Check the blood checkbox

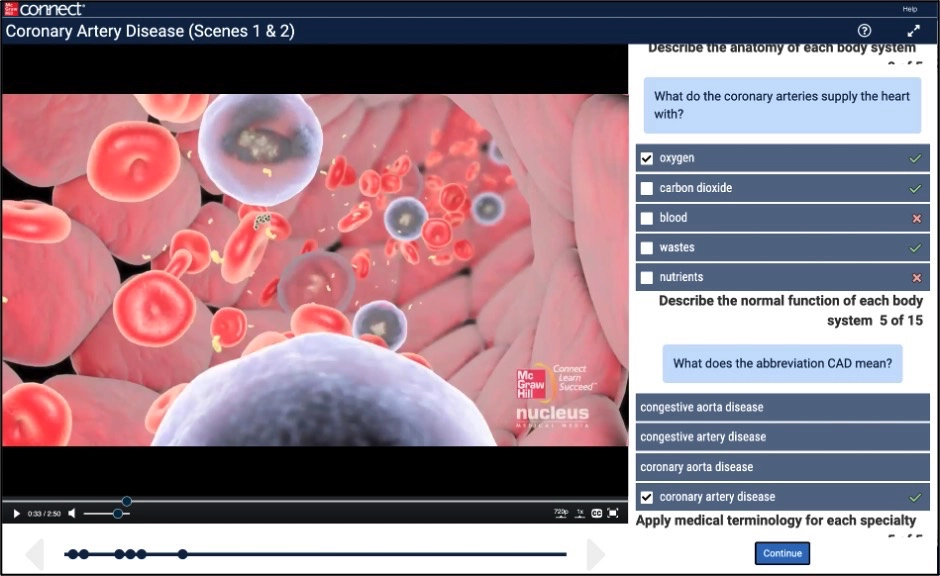pyautogui.click(x=647, y=218)
